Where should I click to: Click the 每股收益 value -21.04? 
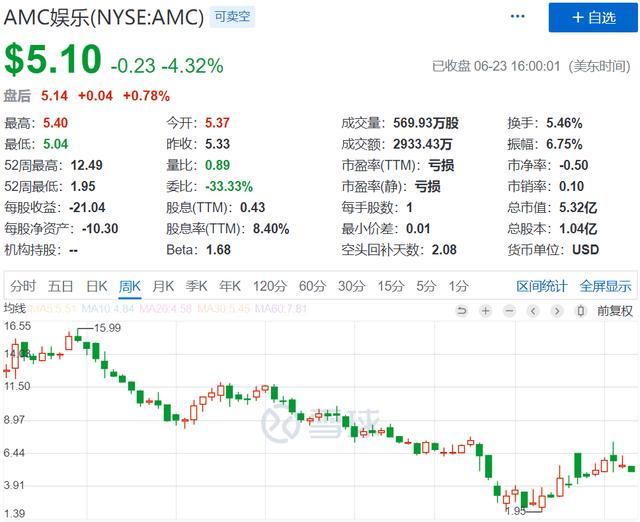click(x=87, y=208)
